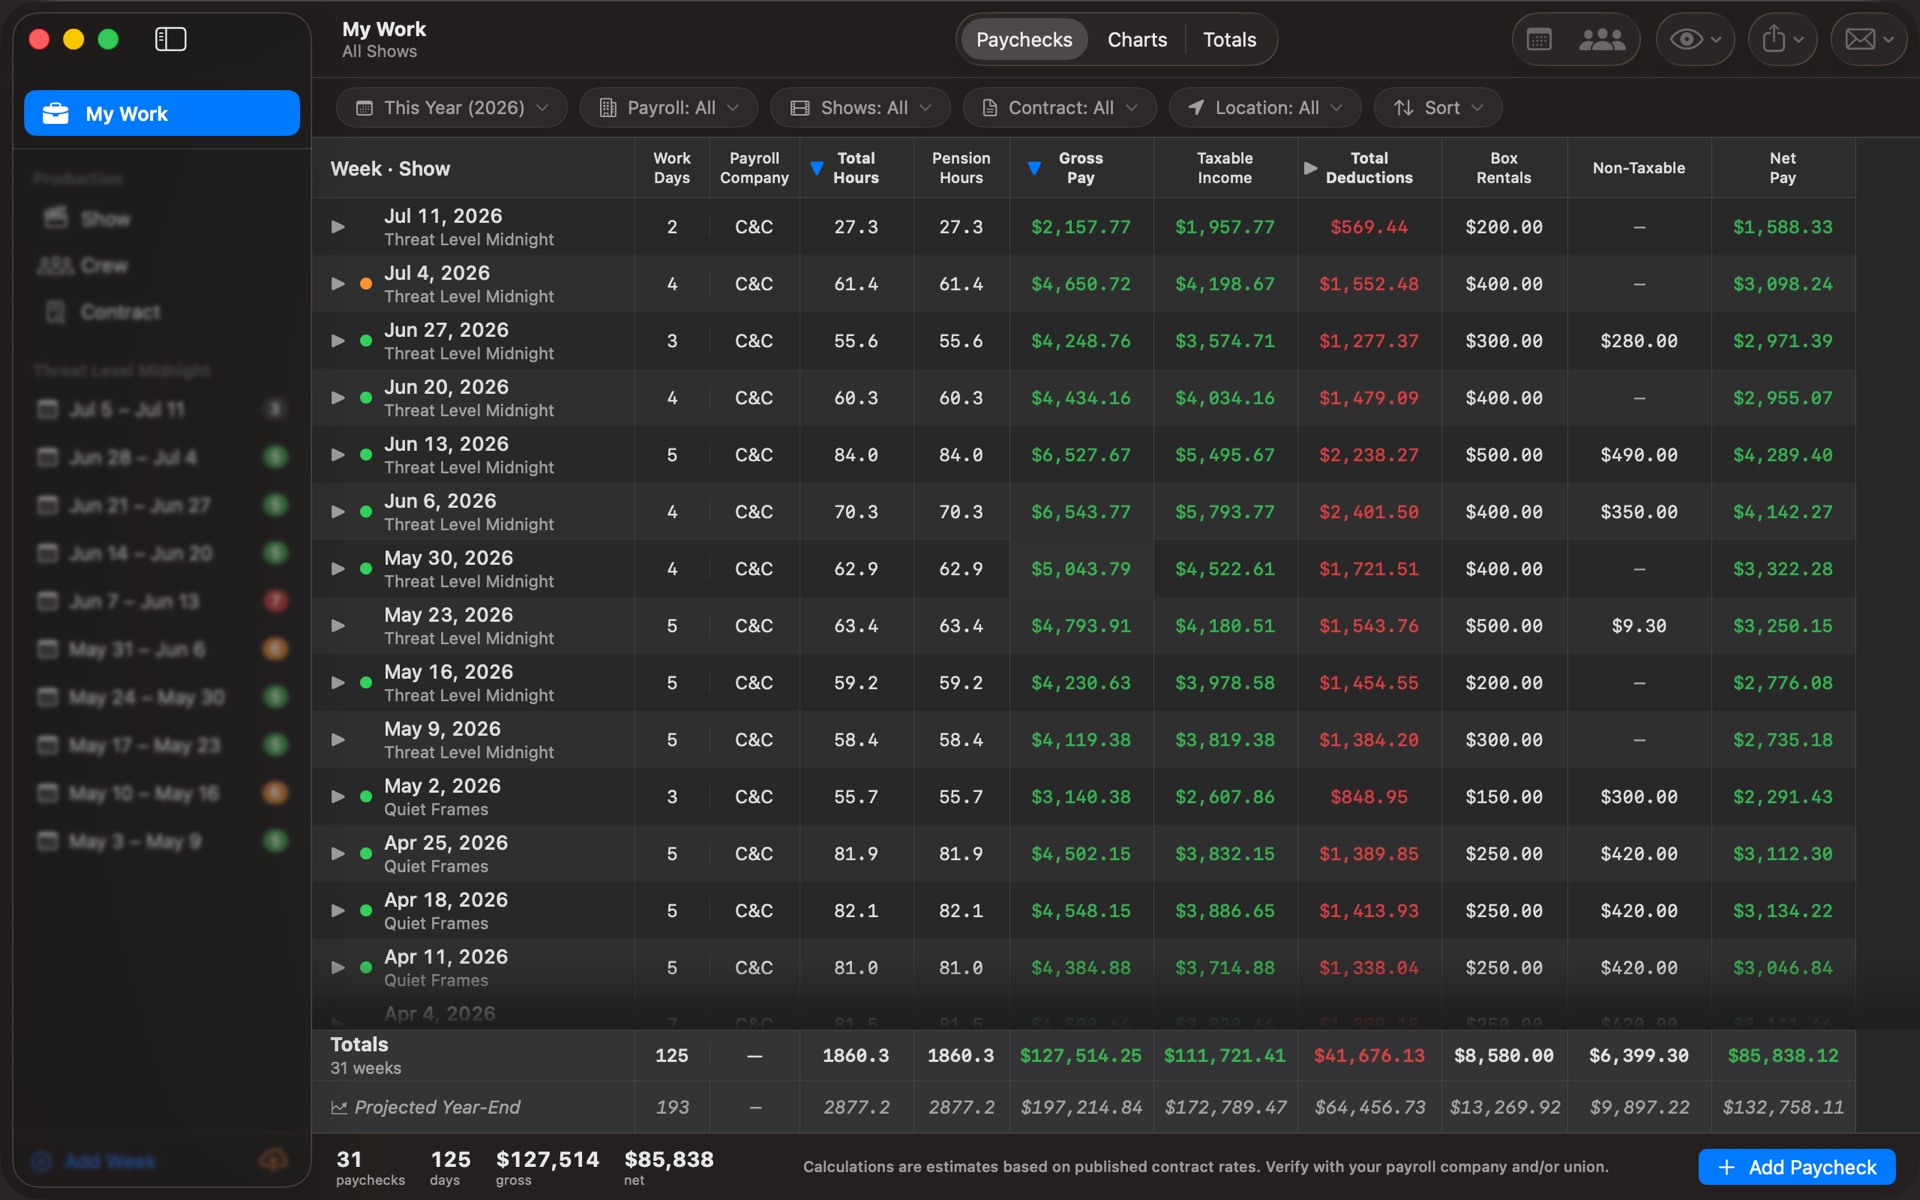Open the envelope email menu
The height and width of the screenshot is (1200, 1920).
click(x=1868, y=39)
